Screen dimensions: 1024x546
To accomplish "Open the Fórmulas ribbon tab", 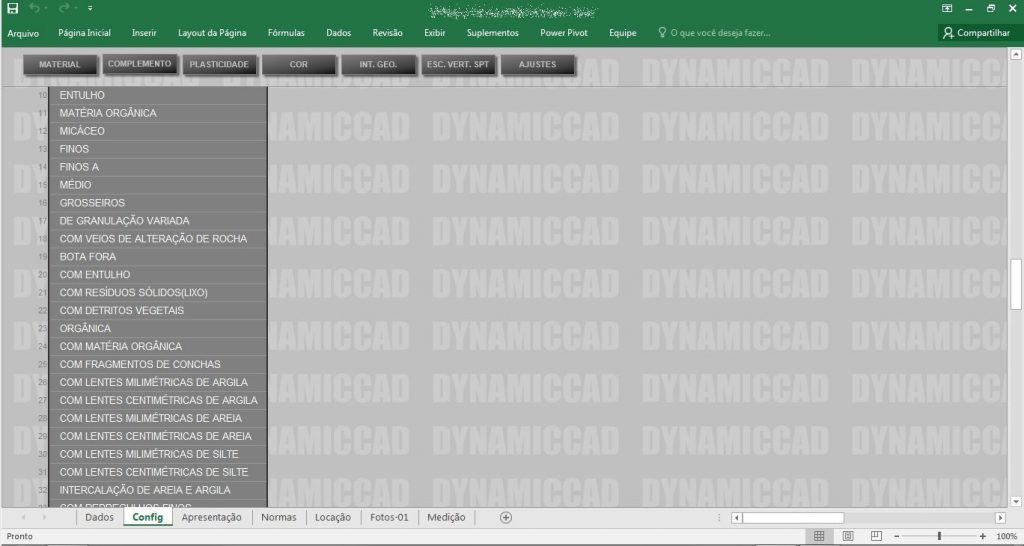I will tap(286, 33).
